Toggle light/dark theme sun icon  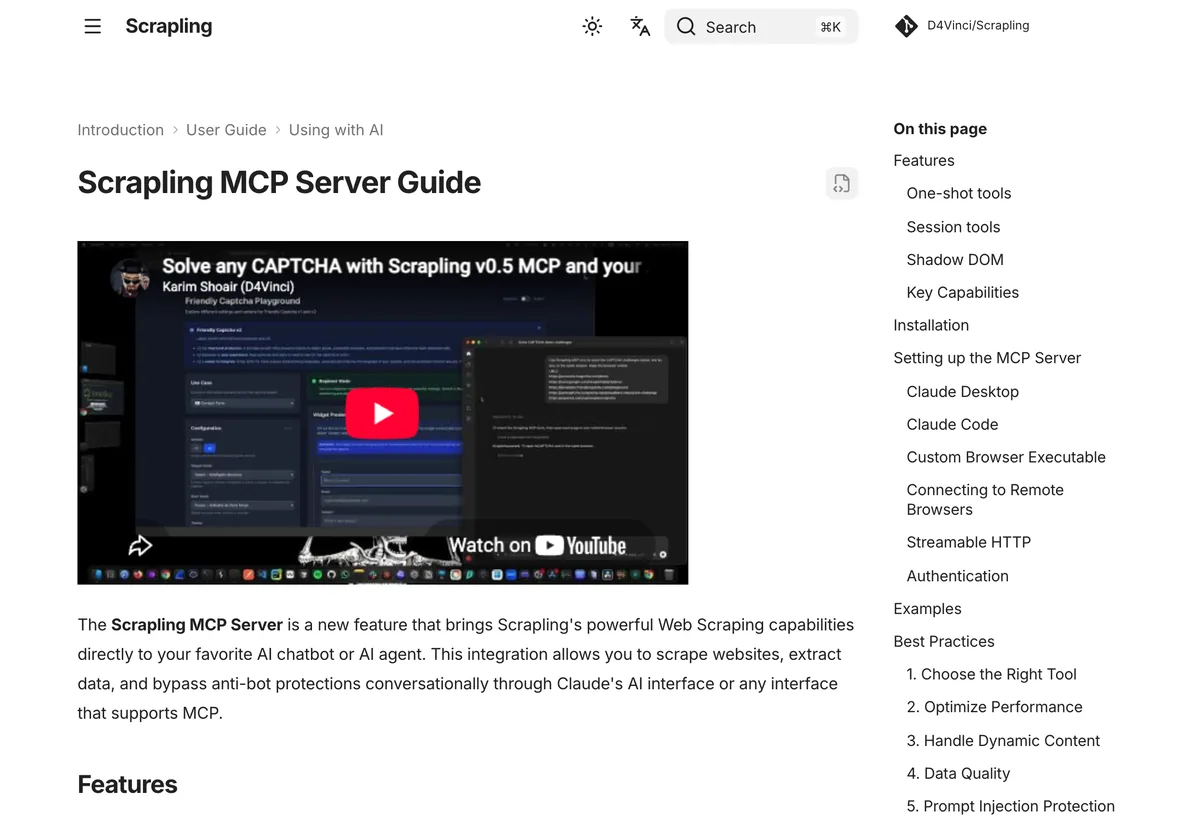point(592,27)
